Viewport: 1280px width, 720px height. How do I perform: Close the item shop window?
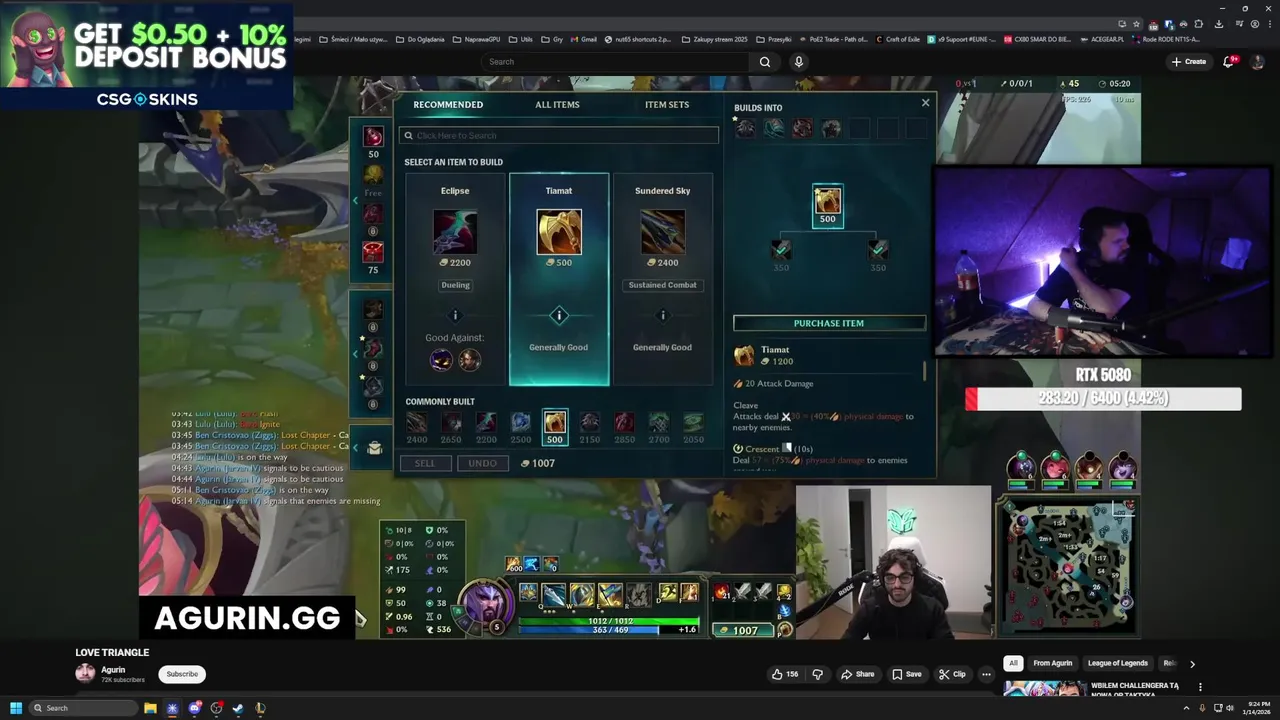tap(925, 103)
